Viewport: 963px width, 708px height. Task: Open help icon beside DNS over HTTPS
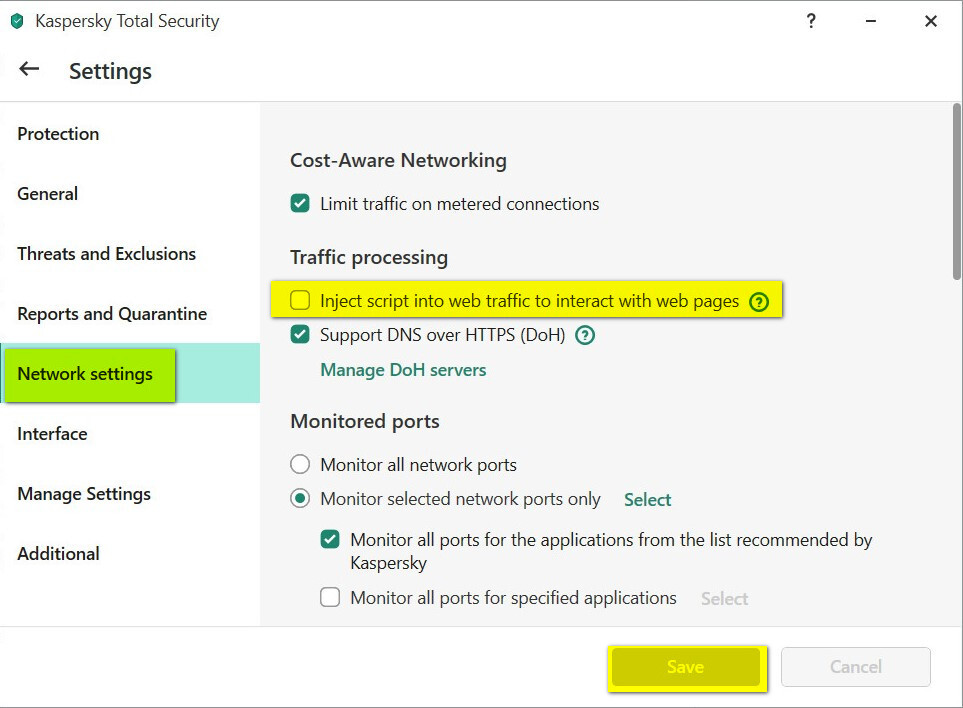tap(585, 335)
